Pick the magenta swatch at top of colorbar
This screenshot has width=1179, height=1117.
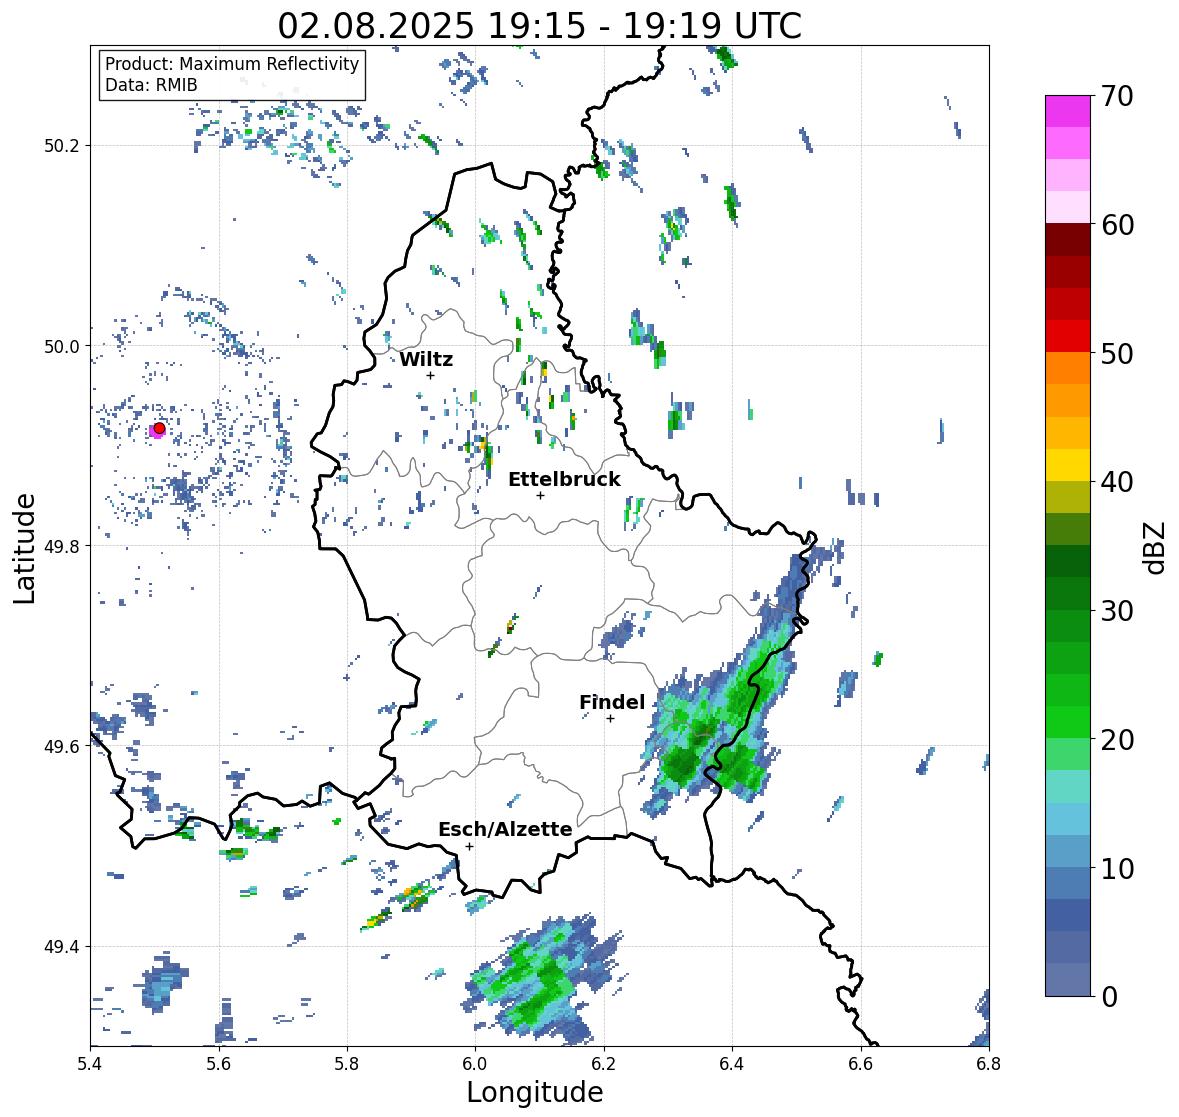click(x=1068, y=111)
